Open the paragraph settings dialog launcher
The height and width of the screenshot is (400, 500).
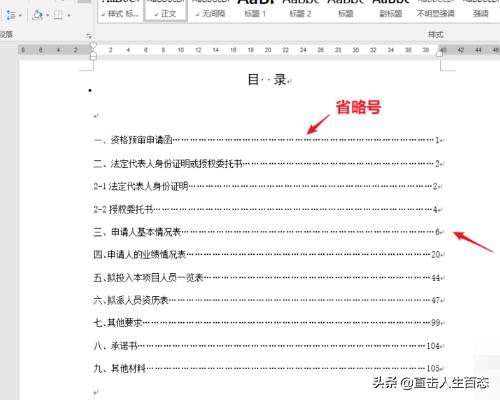coord(88,35)
